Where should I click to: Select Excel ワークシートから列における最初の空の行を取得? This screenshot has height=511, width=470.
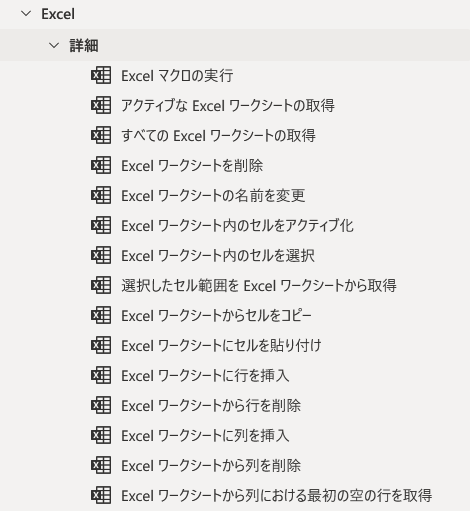277,495
